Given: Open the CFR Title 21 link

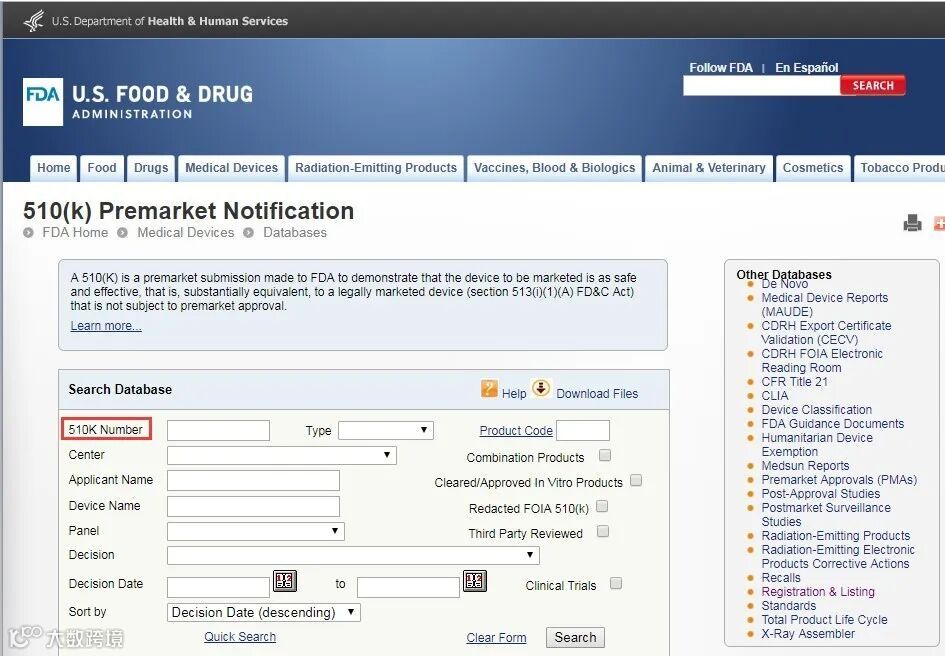Looking at the screenshot, I should point(794,382).
